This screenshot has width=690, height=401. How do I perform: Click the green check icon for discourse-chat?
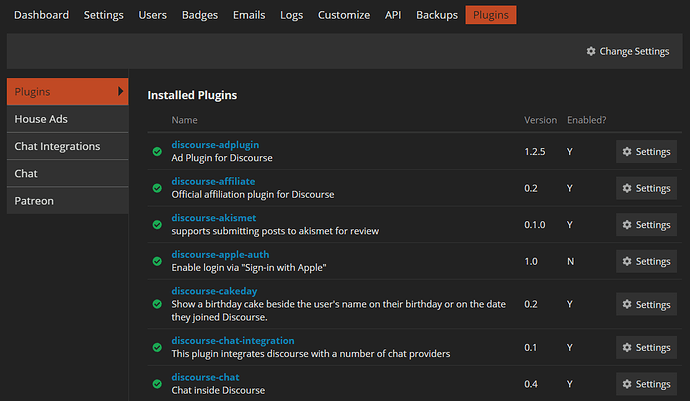[157, 384]
